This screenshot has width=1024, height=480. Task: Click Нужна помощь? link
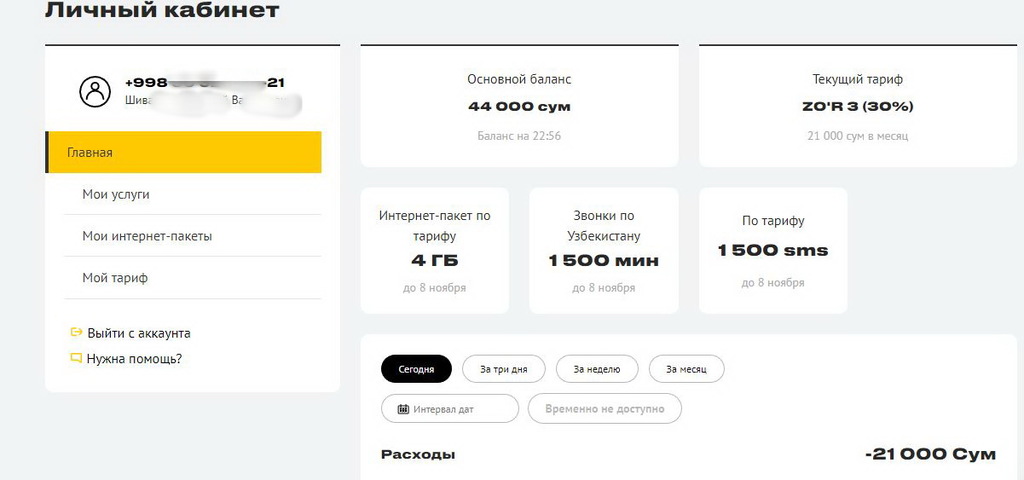click(134, 358)
